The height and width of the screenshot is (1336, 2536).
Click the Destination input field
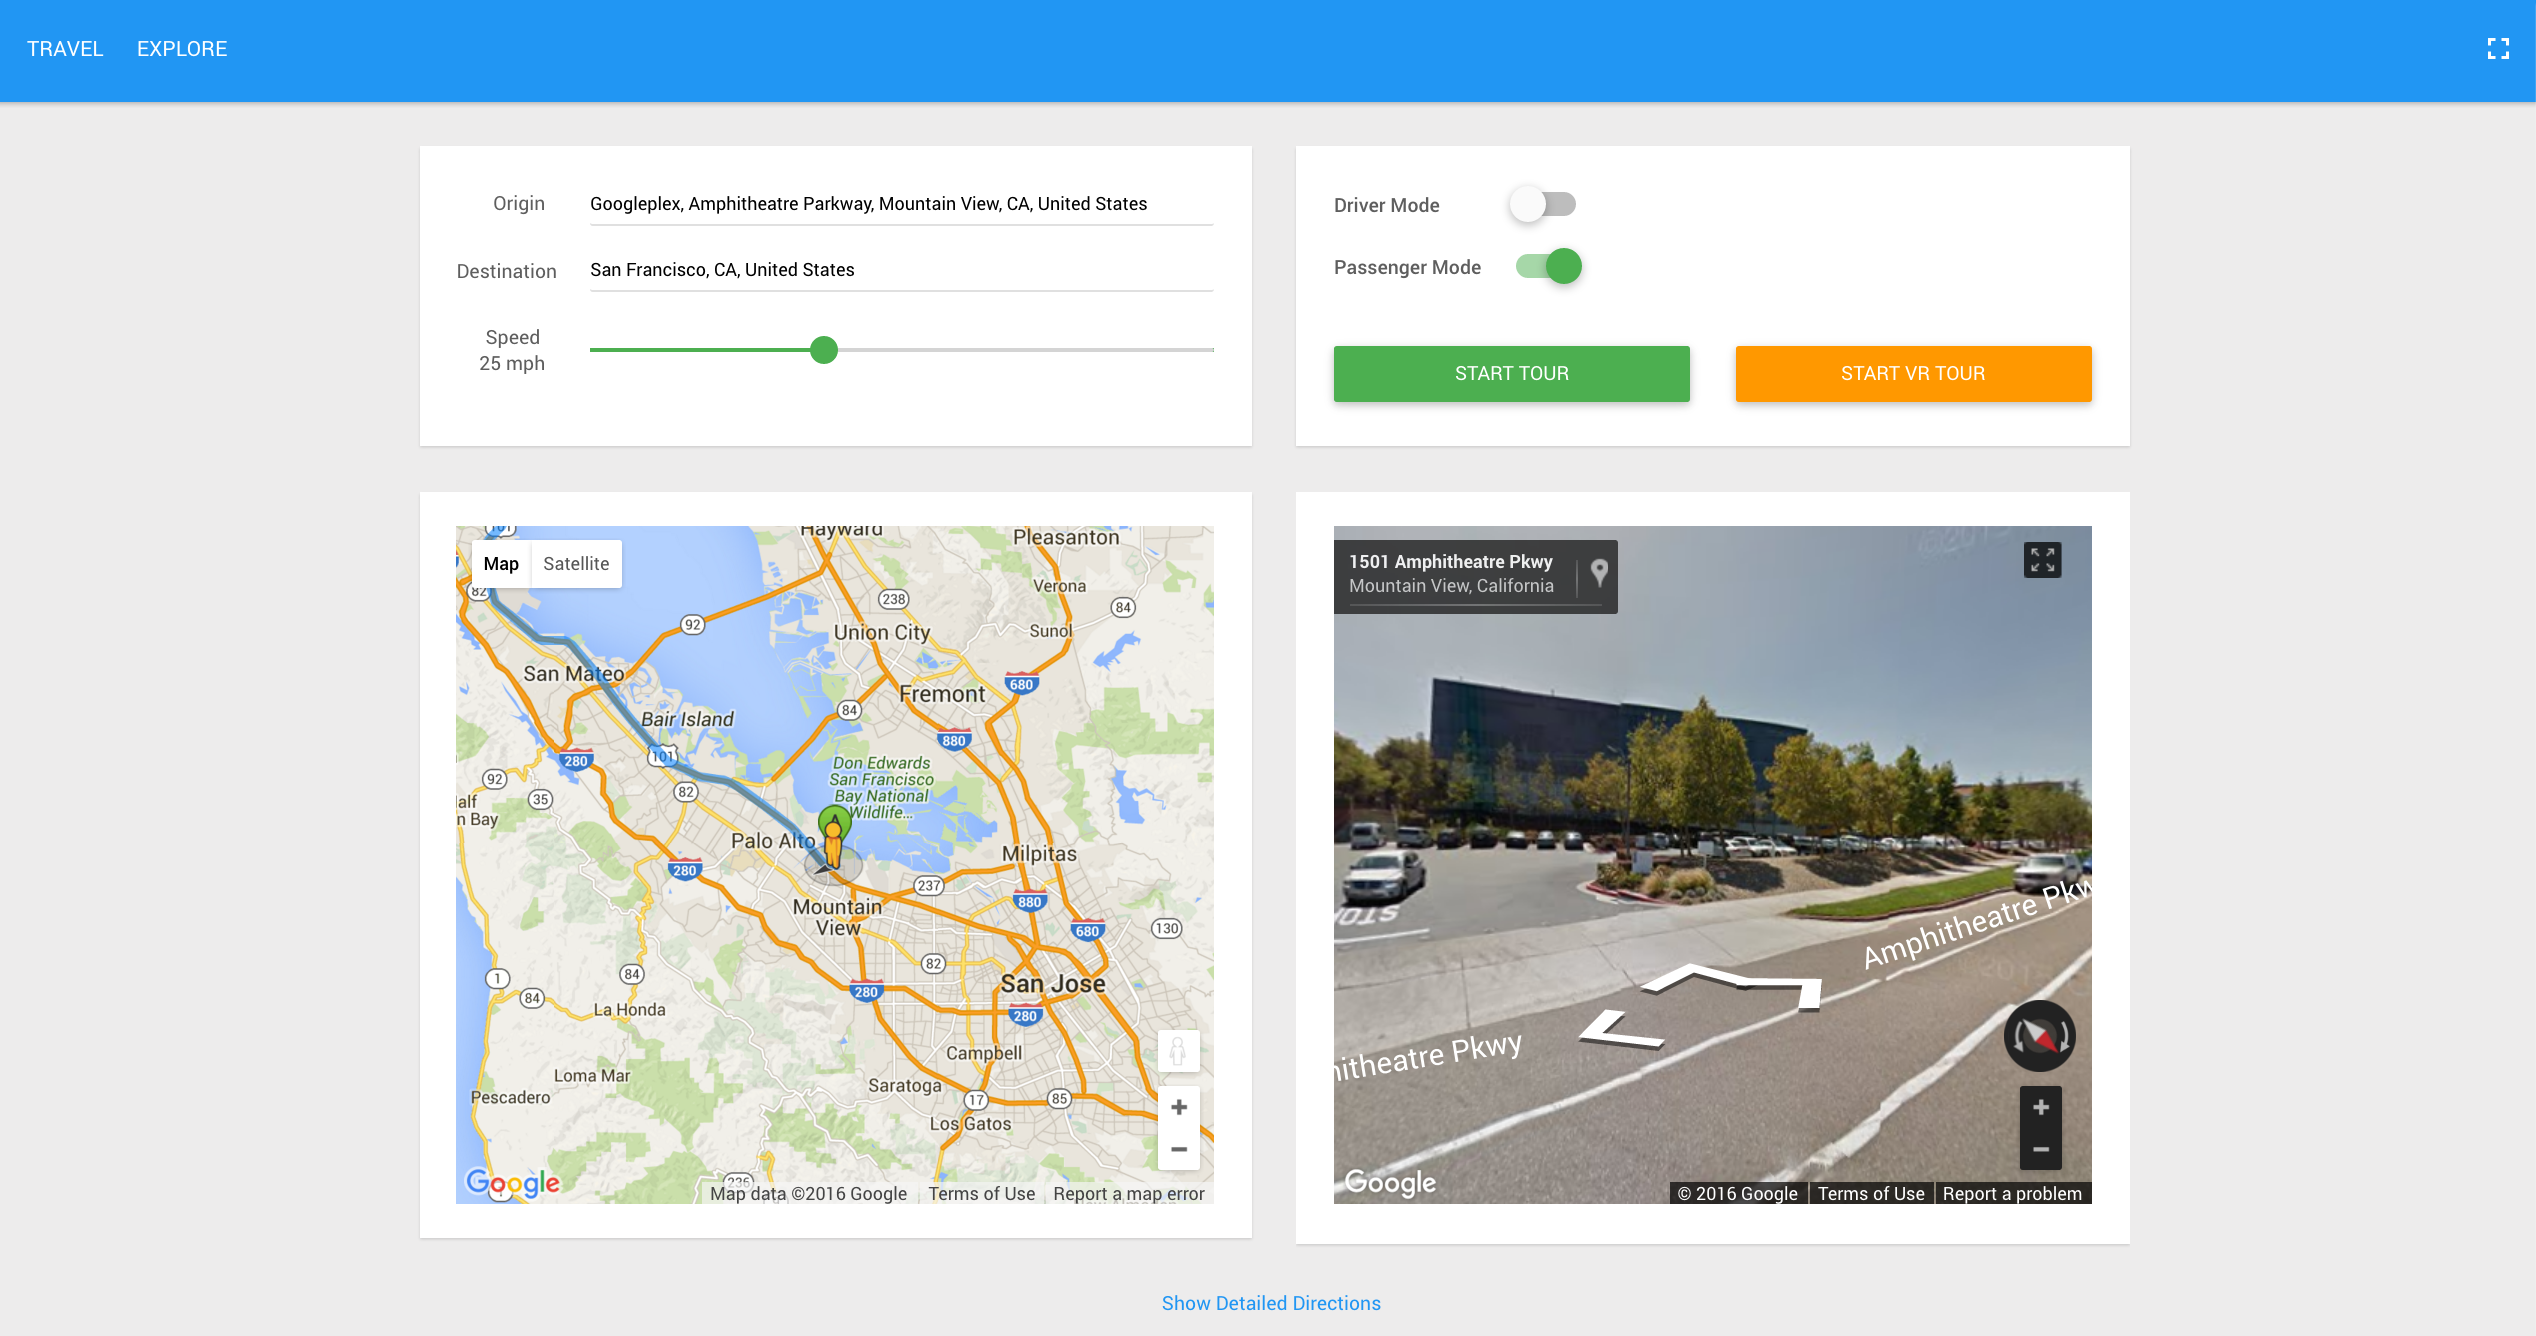tap(900, 270)
